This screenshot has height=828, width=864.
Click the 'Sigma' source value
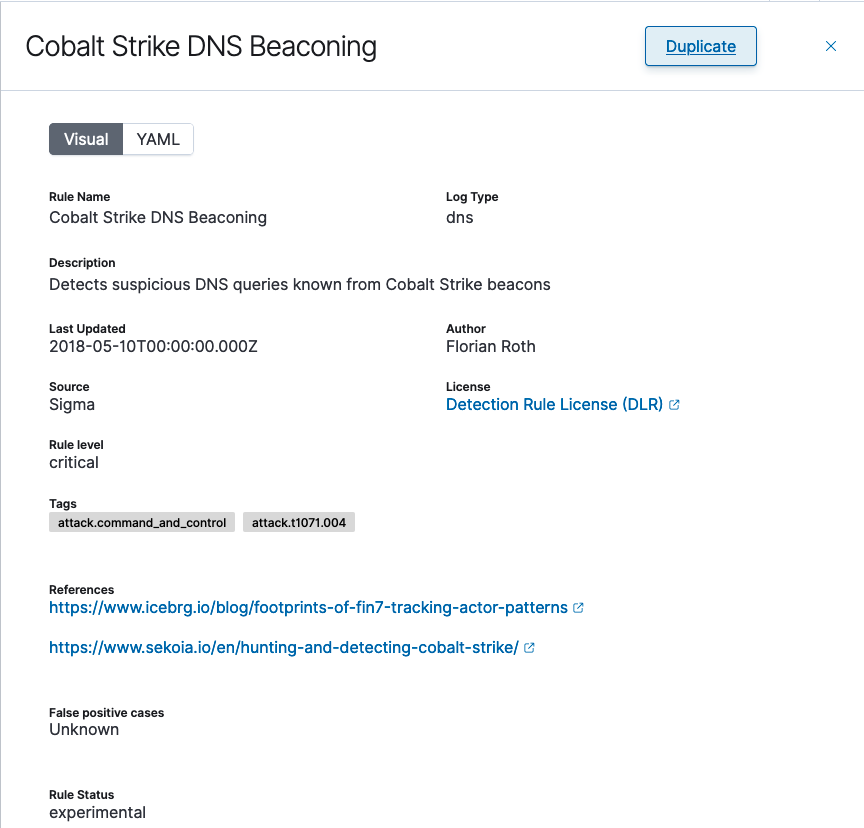72,405
